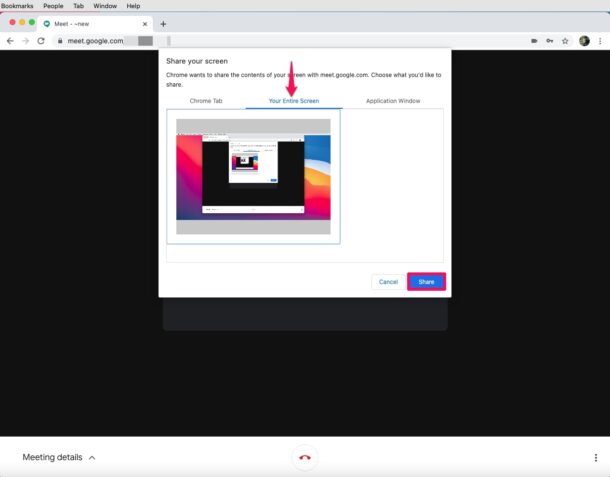This screenshot has height=477, width=610.
Task: Expand the Meeting details chevron
Action: (92, 458)
